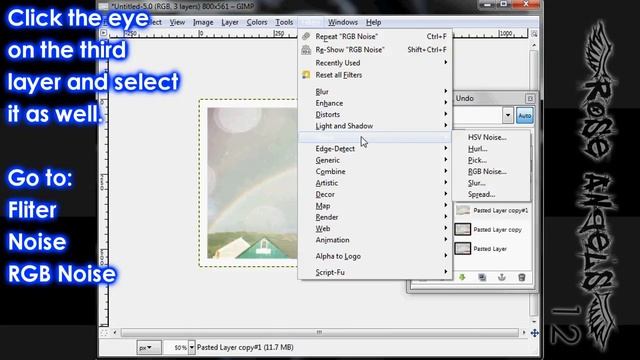This screenshot has height=360, width=640.
Task: Select RGB Noise... in Noise submenu
Action: (491, 171)
